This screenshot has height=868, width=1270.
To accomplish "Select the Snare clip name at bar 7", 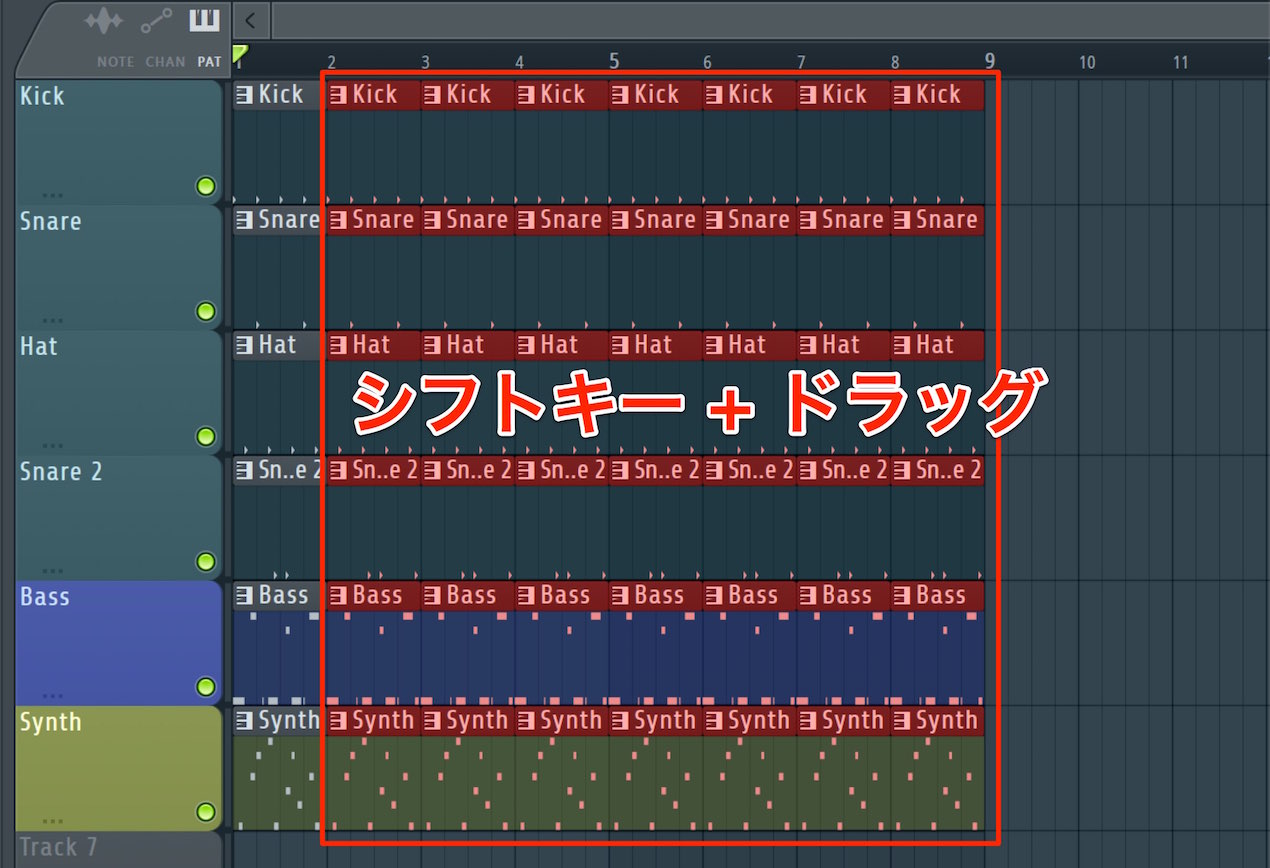I will point(853,220).
